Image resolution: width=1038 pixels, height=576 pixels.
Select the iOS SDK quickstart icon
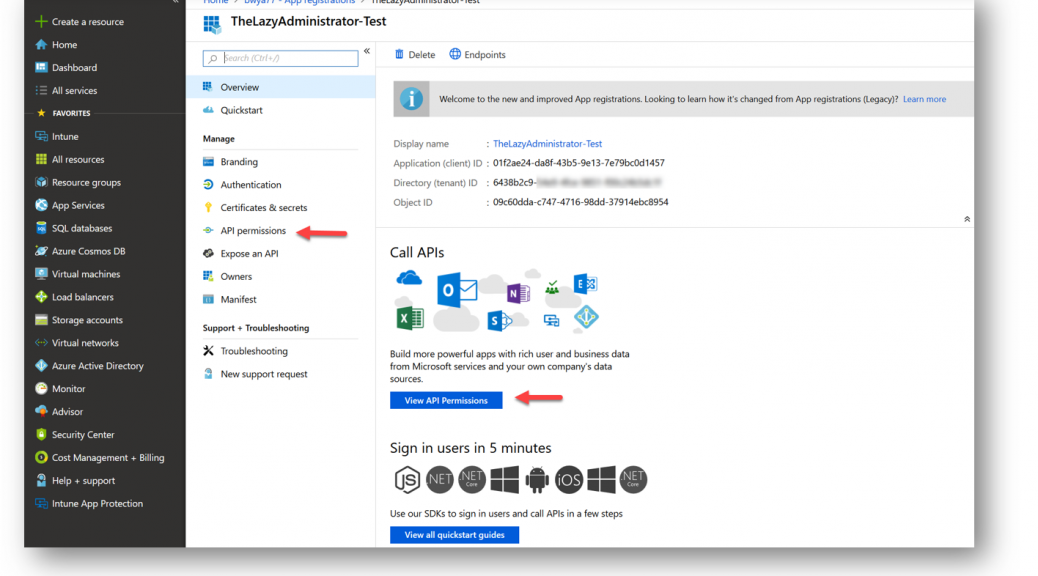click(569, 479)
